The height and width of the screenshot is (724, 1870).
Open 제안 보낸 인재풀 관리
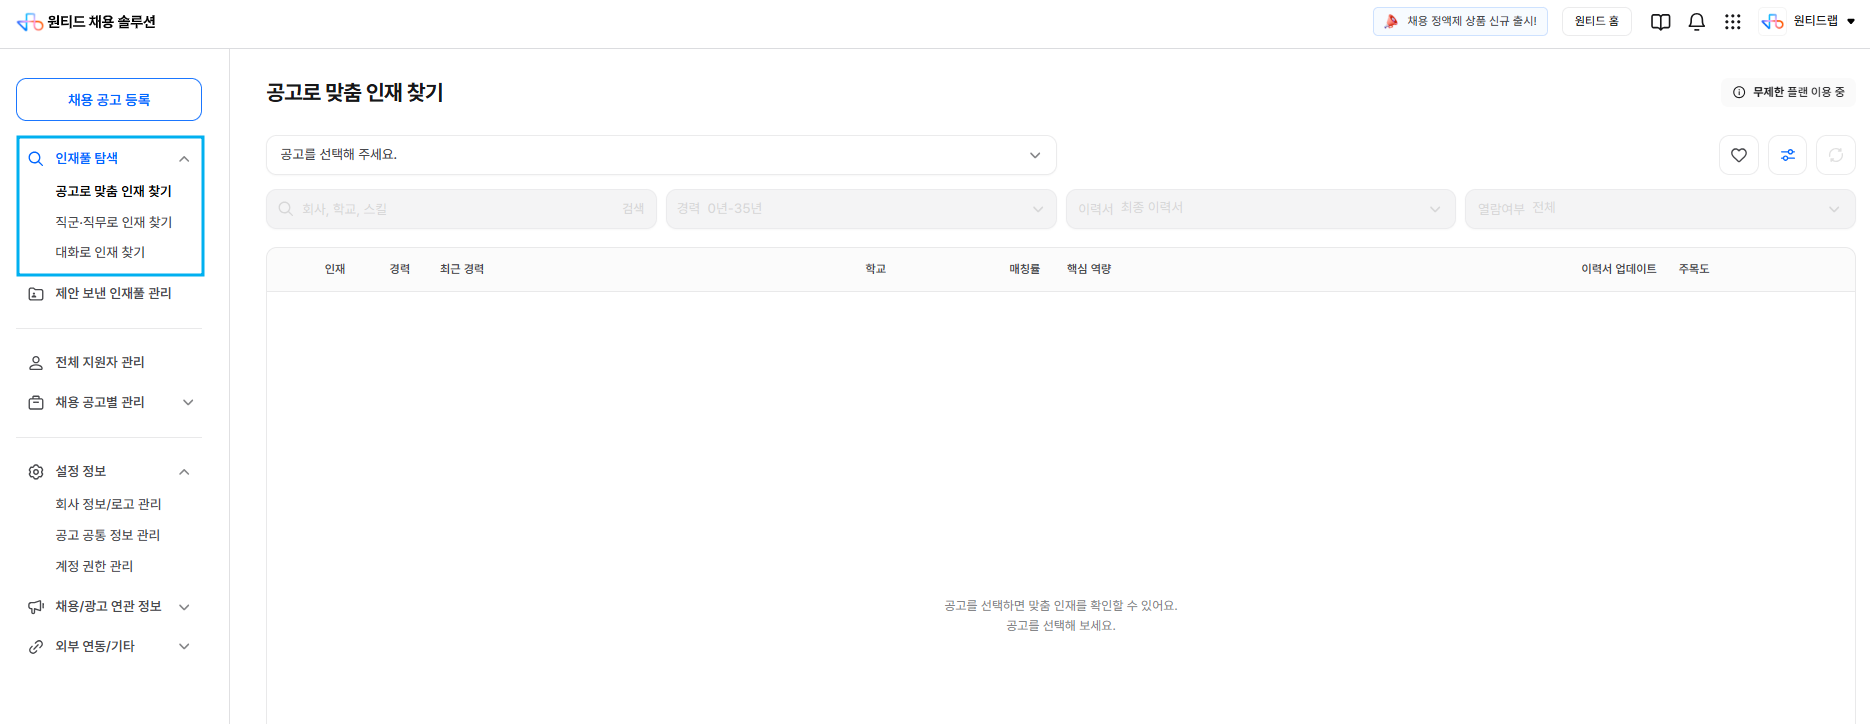113,294
